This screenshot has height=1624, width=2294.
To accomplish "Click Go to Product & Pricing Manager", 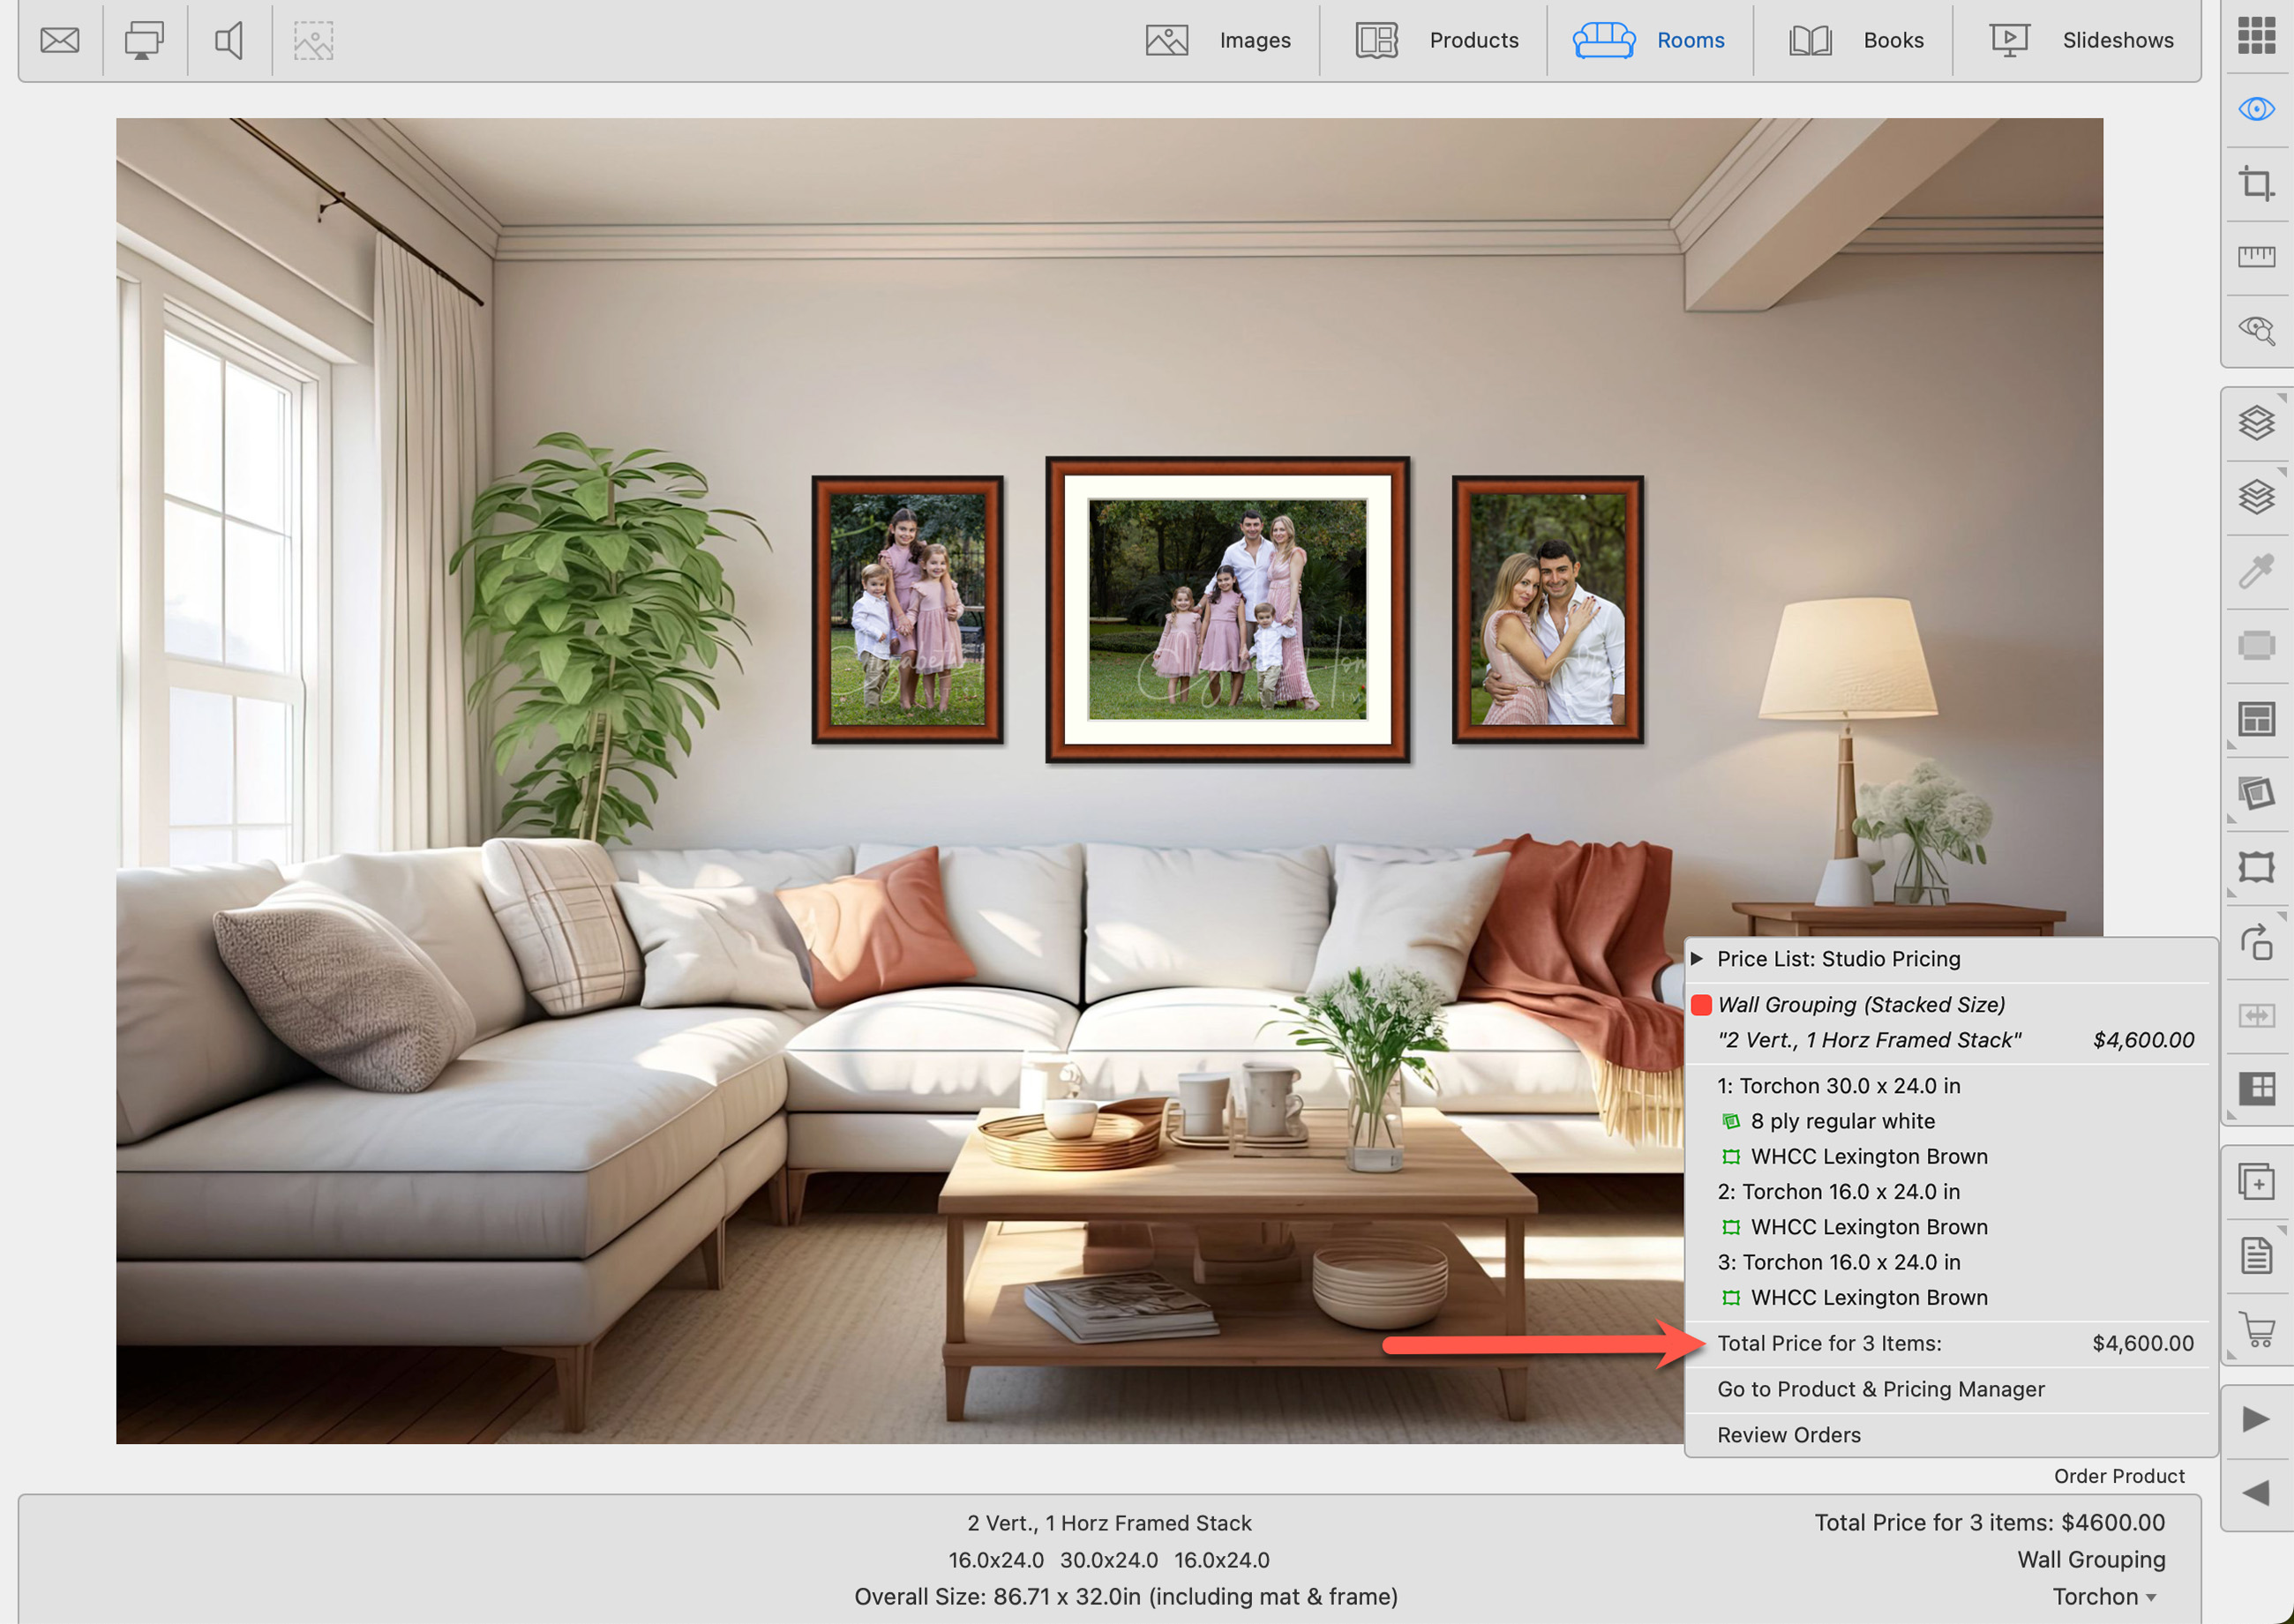I will click(x=1880, y=1389).
